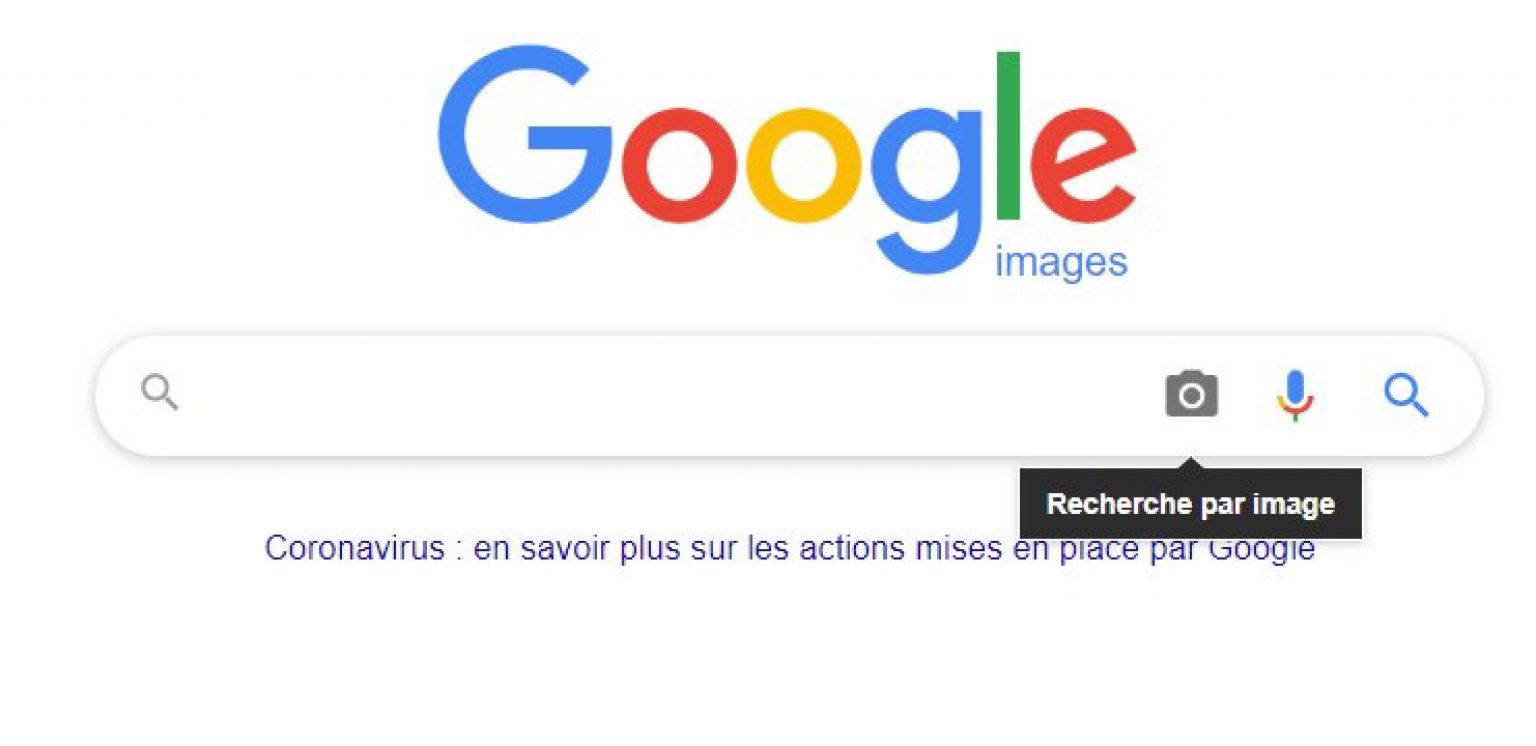Focus the empty Google Images search field
The height and width of the screenshot is (746, 1536).
(x=660, y=396)
